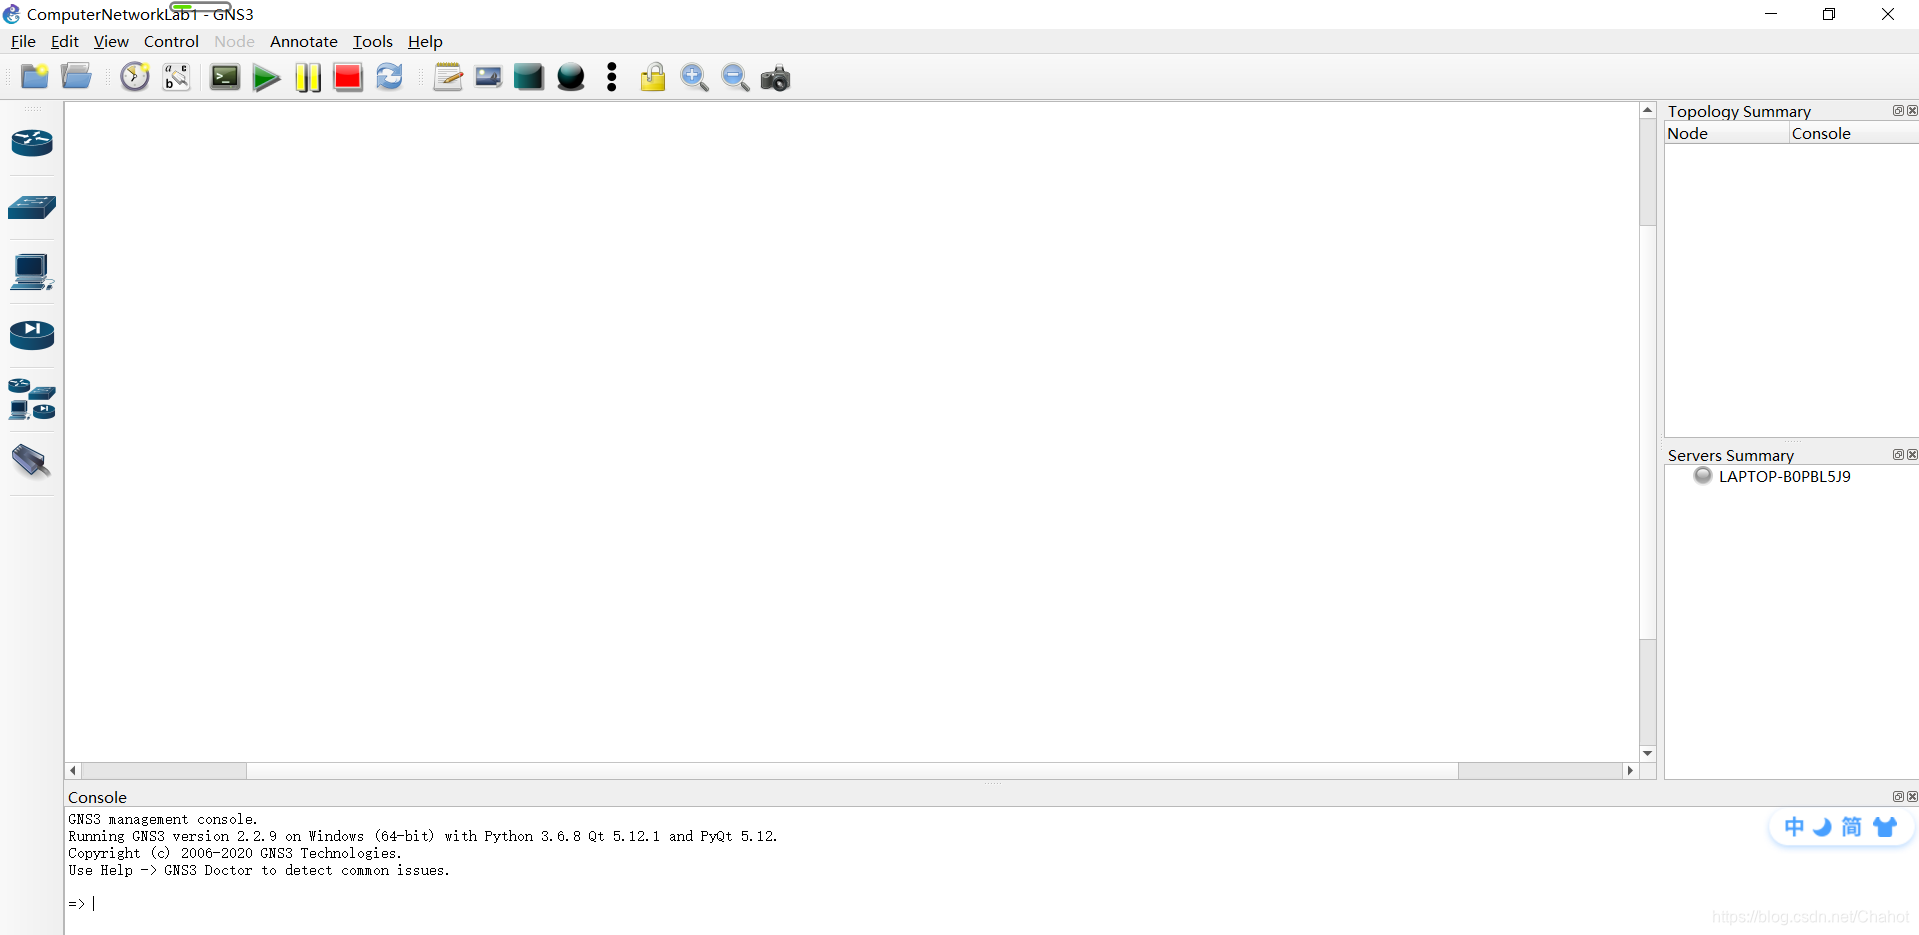Image resolution: width=1919 pixels, height=935 pixels.
Task: Browse end devices in the sidebar
Action: point(32,271)
